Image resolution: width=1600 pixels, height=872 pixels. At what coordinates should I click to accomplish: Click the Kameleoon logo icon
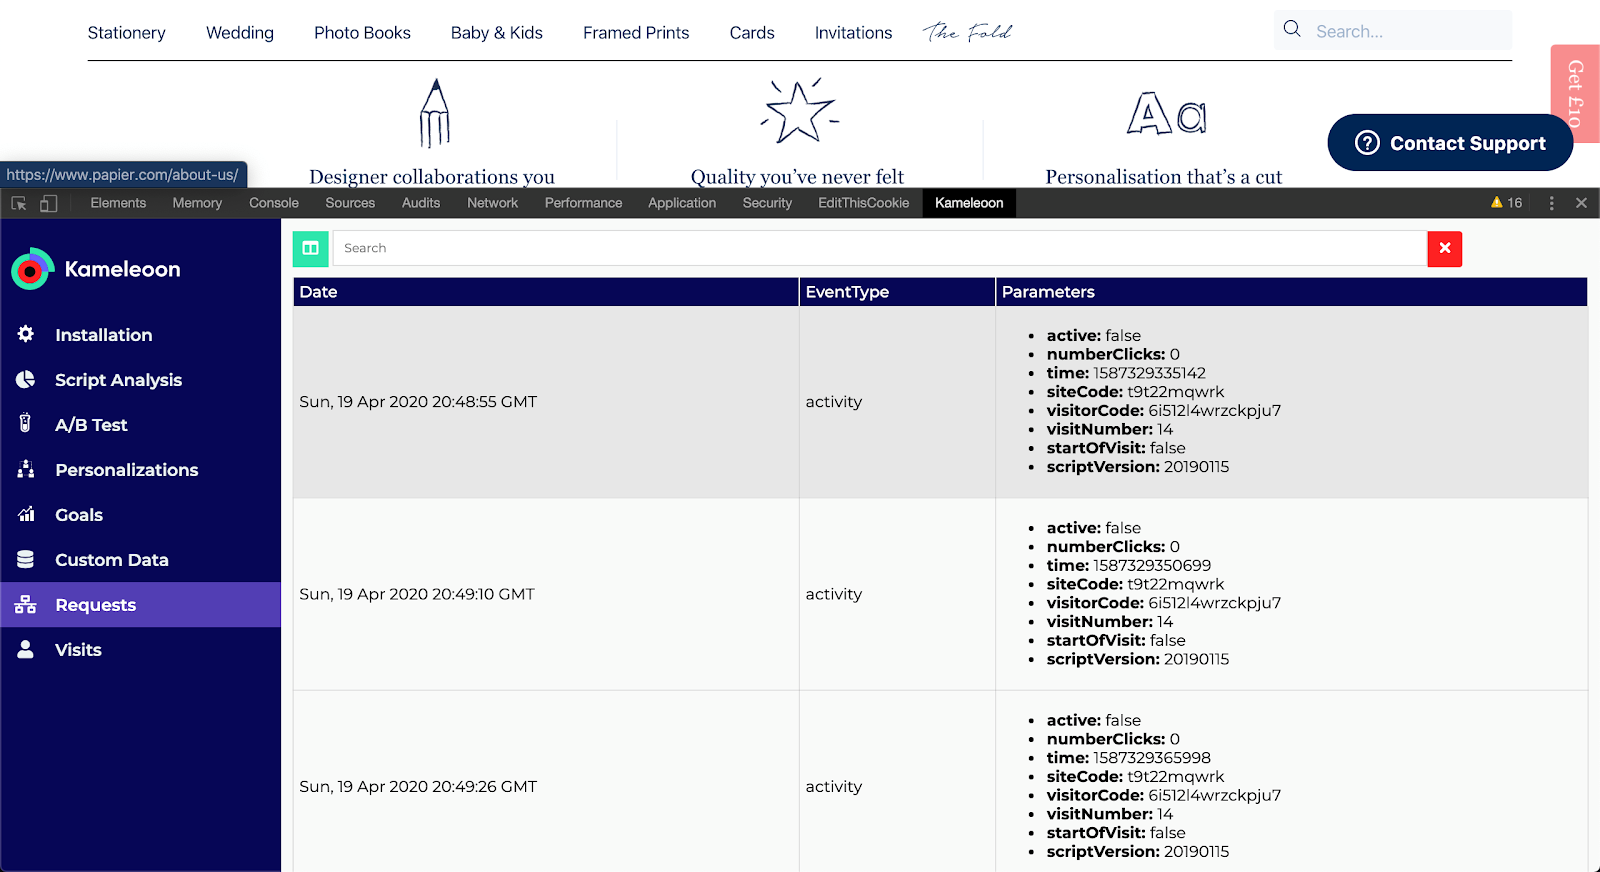(32, 269)
